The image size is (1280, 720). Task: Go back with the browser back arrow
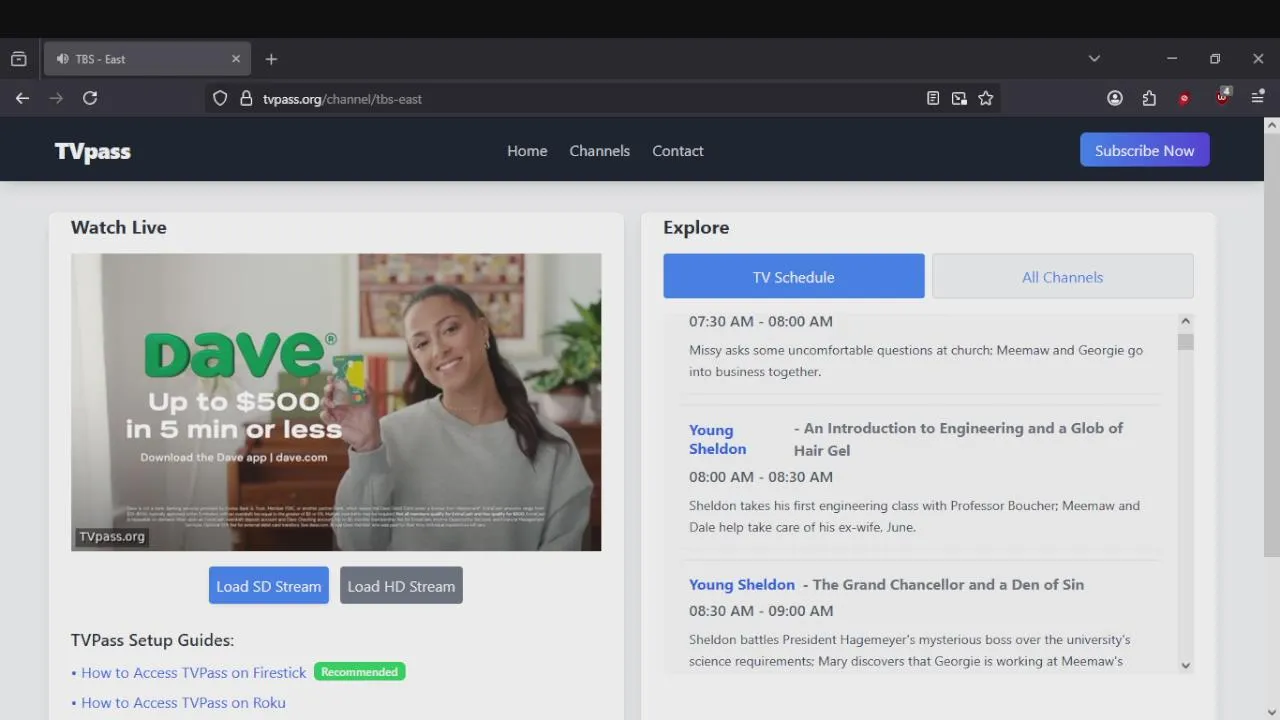tap(22, 98)
